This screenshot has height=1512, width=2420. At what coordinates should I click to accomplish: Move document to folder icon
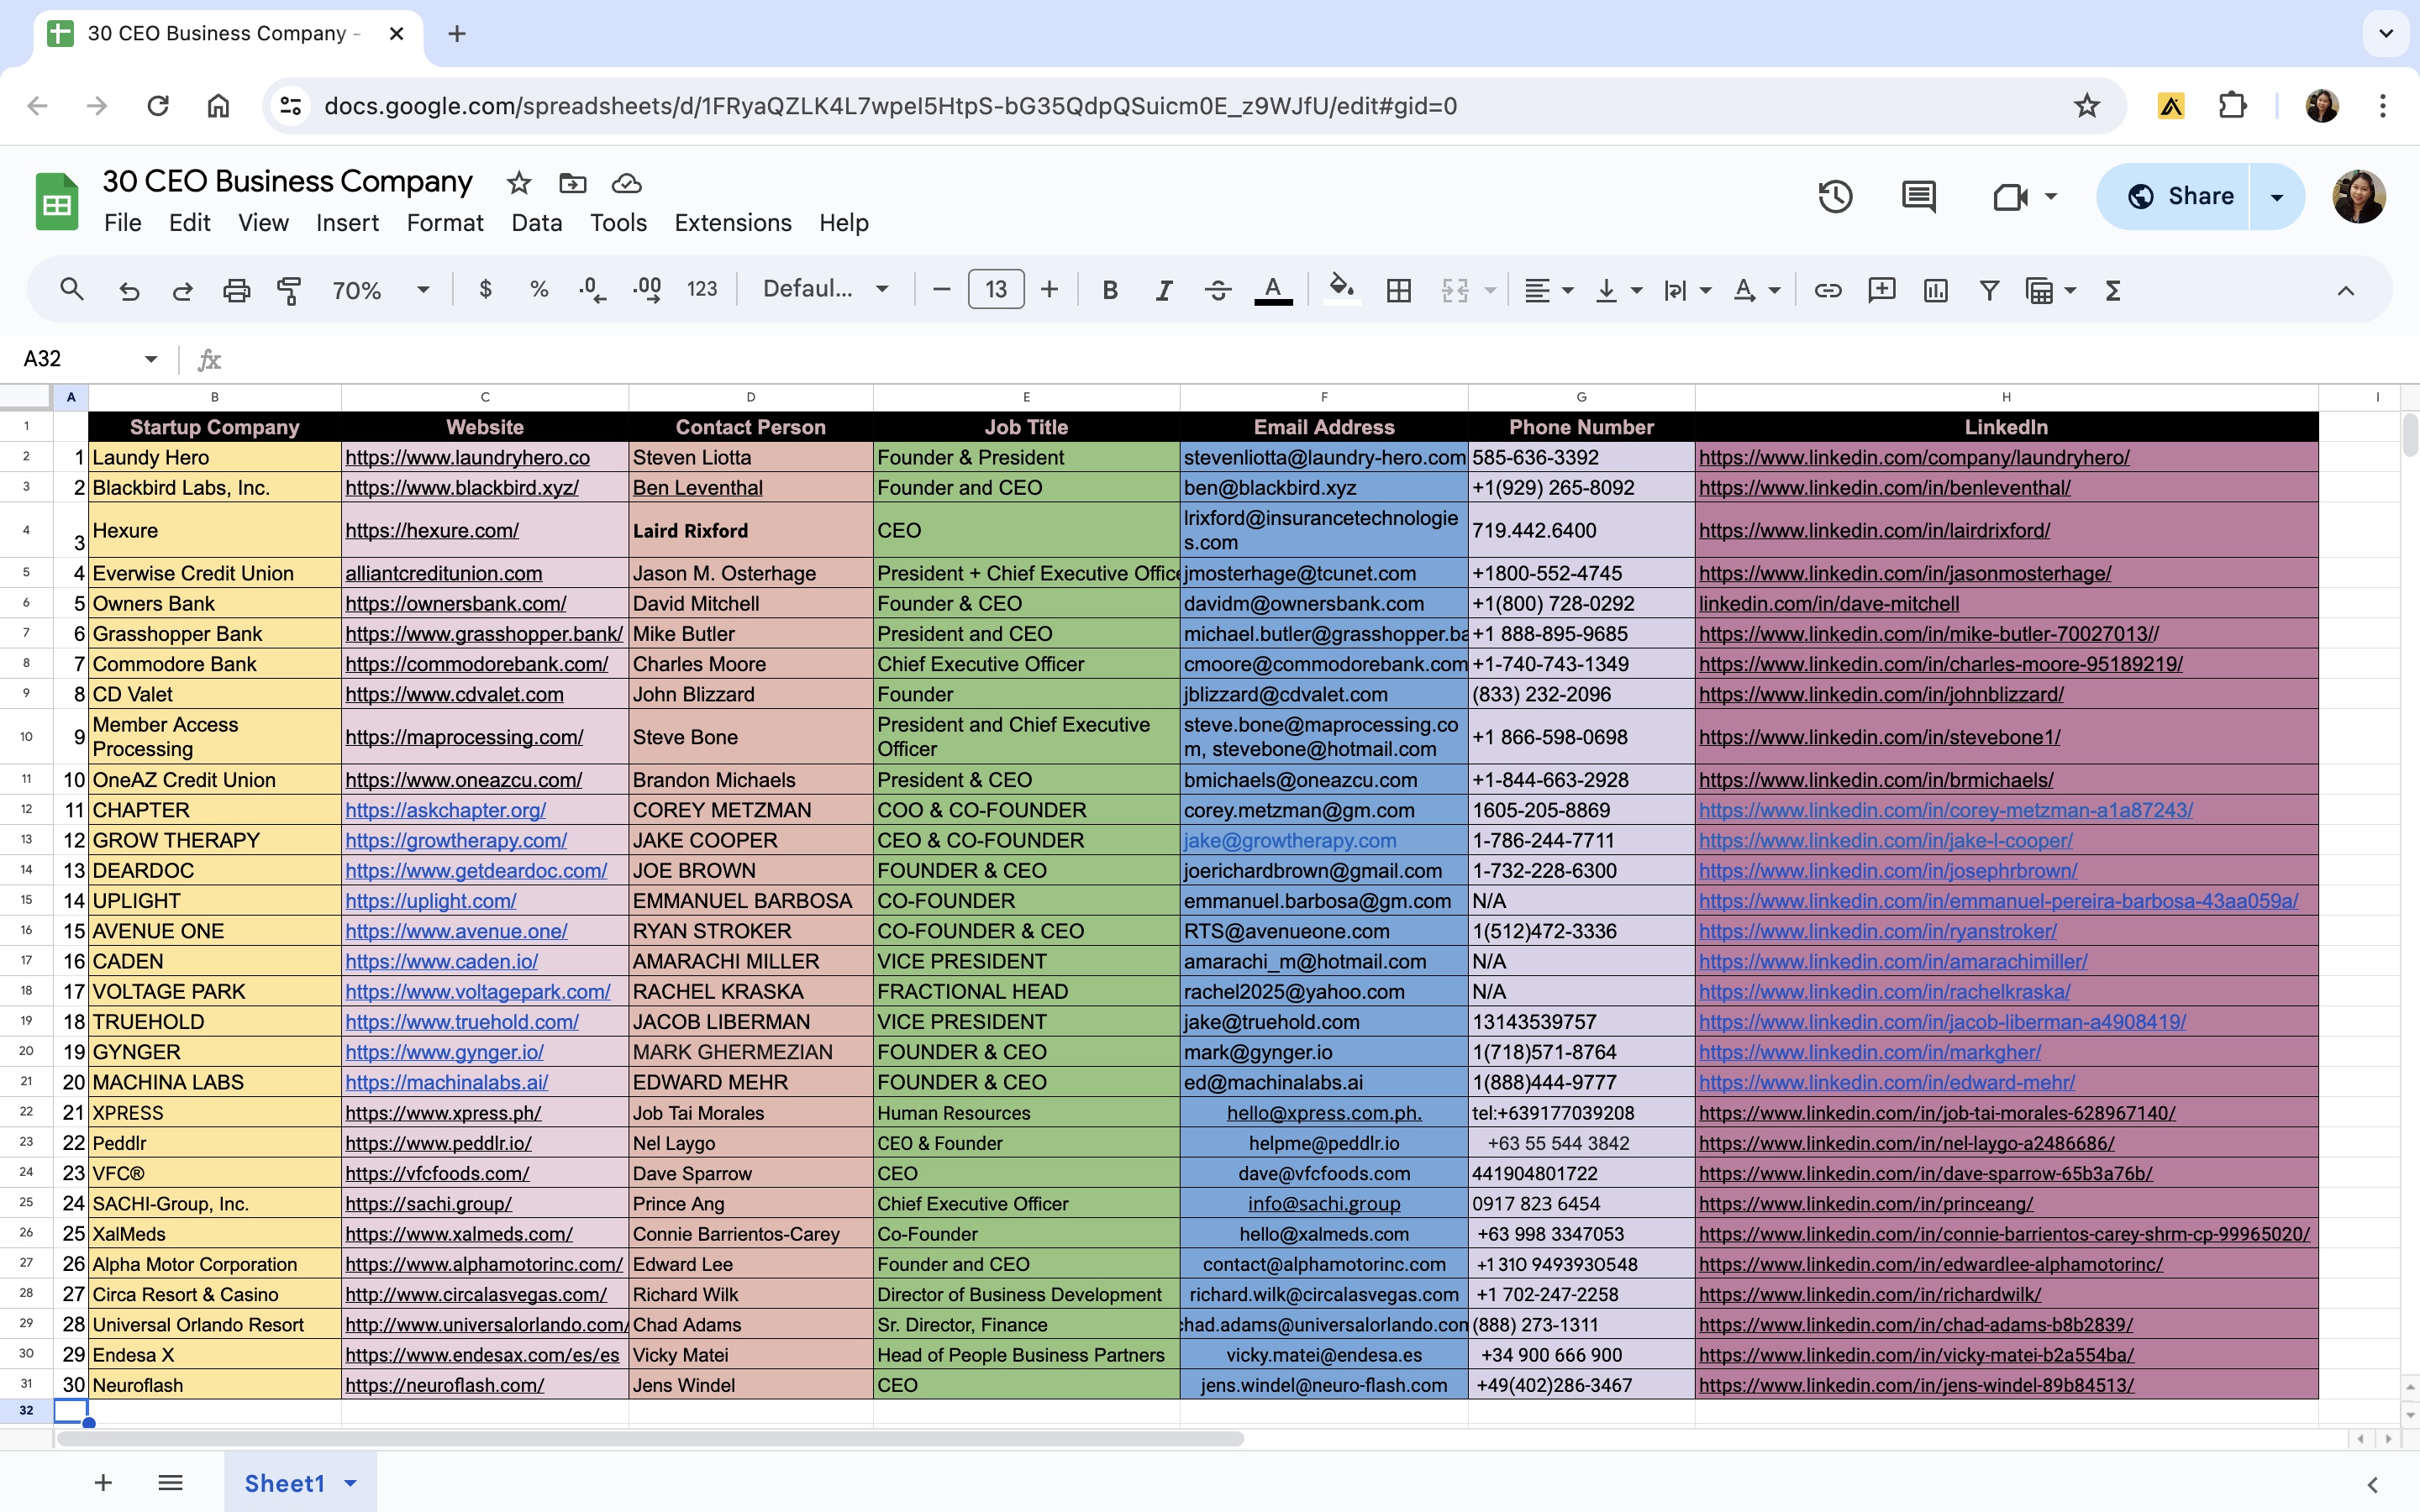pyautogui.click(x=572, y=182)
